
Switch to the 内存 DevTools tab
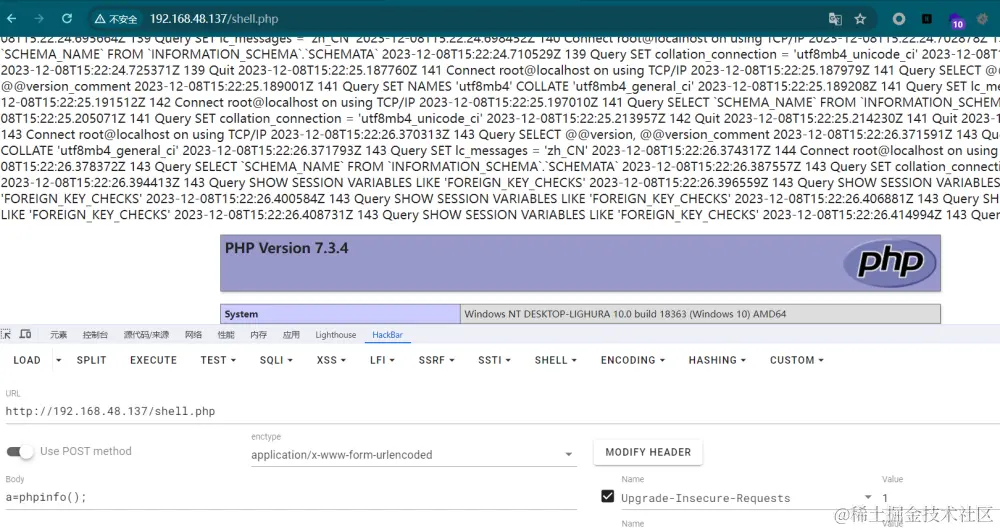[258, 335]
